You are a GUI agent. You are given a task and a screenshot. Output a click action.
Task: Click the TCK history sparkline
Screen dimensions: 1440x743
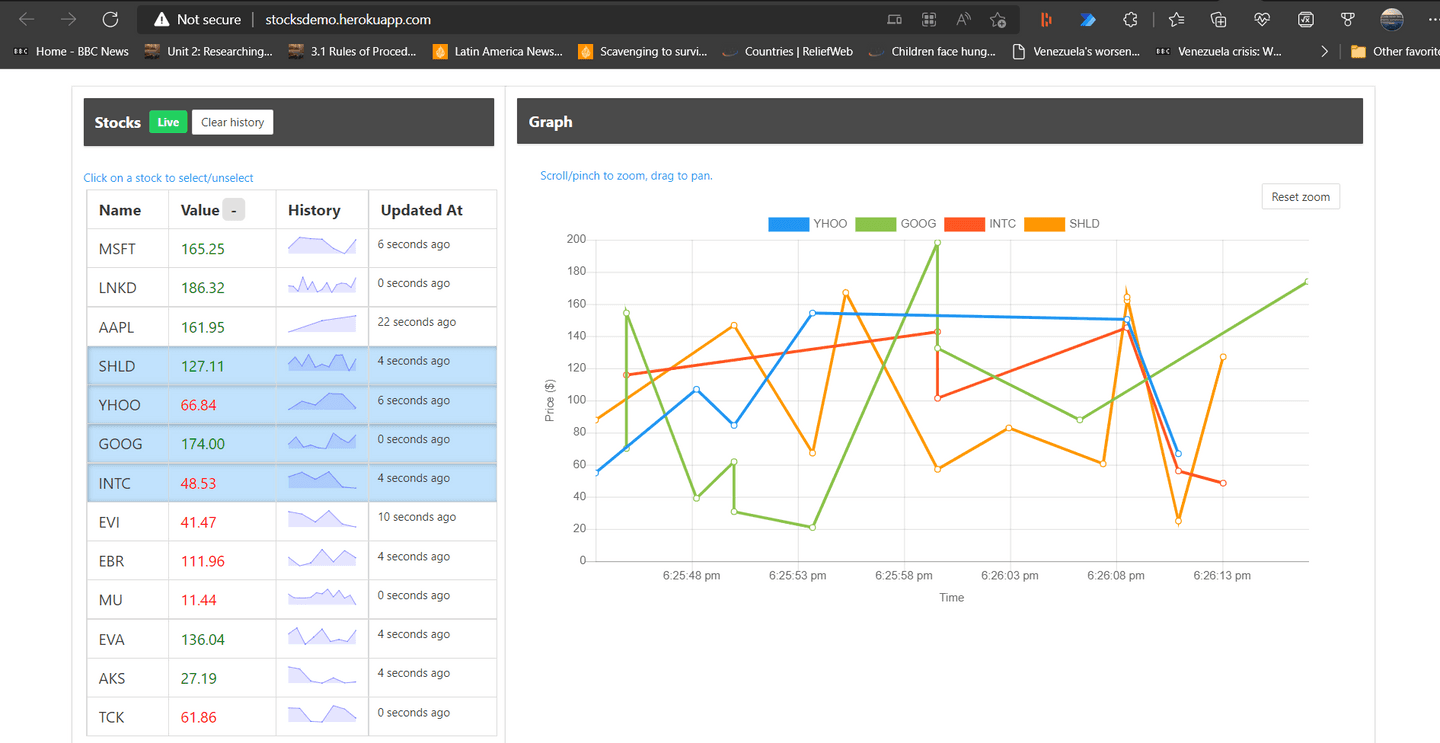(322, 713)
